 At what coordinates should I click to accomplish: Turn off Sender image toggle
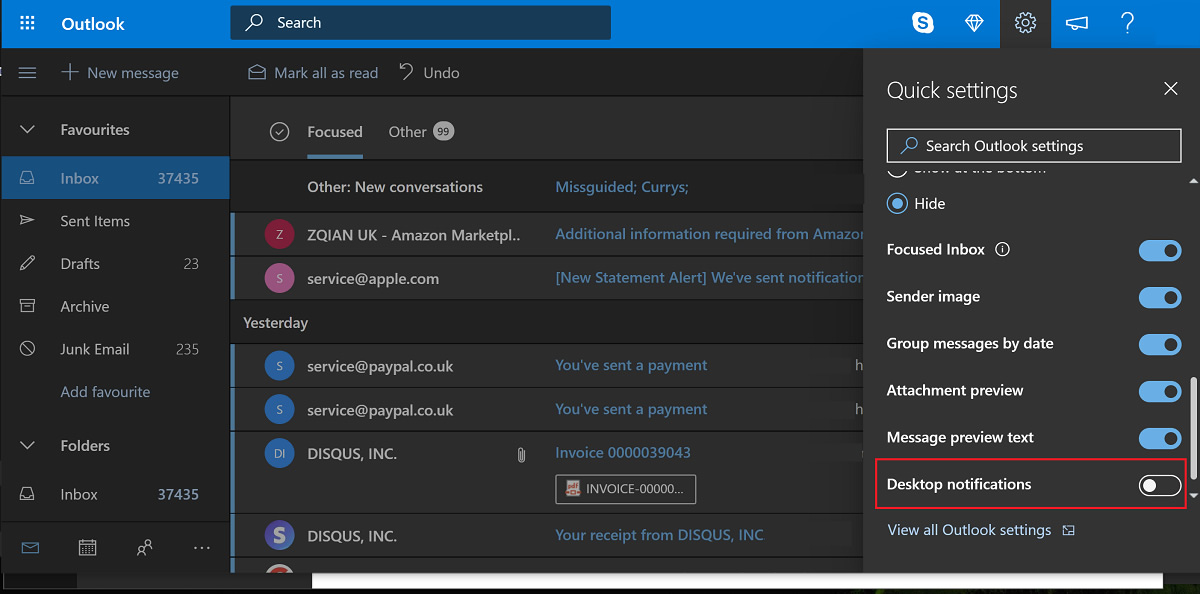pyautogui.click(x=1160, y=297)
